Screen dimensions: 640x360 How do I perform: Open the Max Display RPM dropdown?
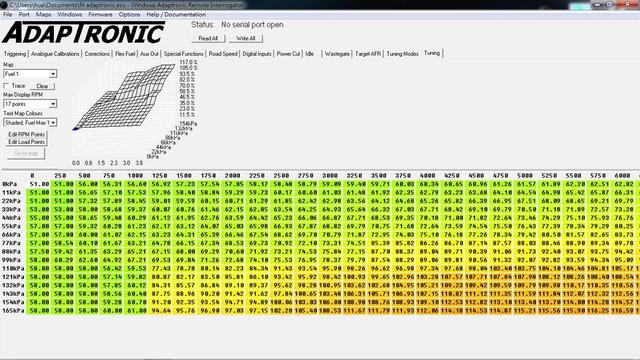point(53,104)
